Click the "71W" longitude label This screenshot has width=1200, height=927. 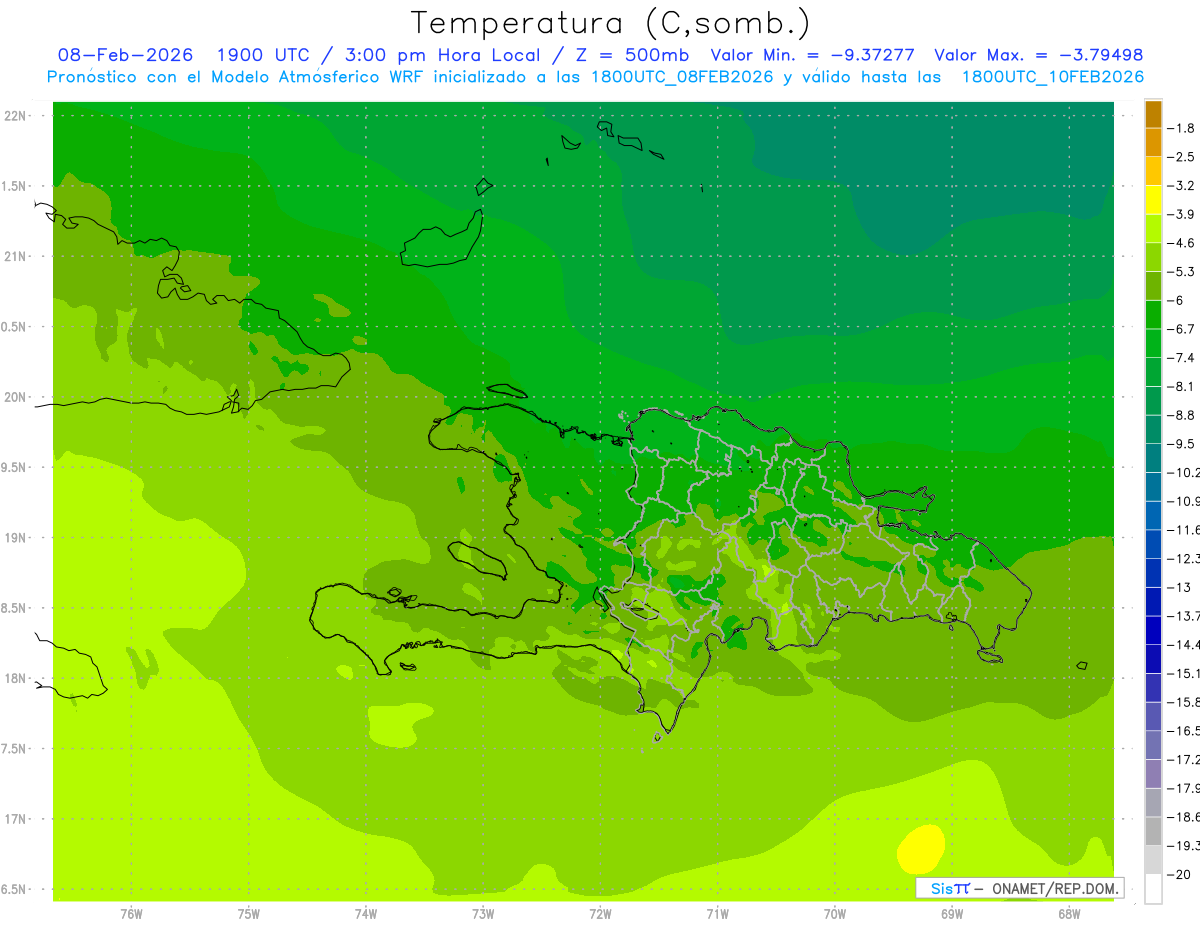(x=717, y=914)
